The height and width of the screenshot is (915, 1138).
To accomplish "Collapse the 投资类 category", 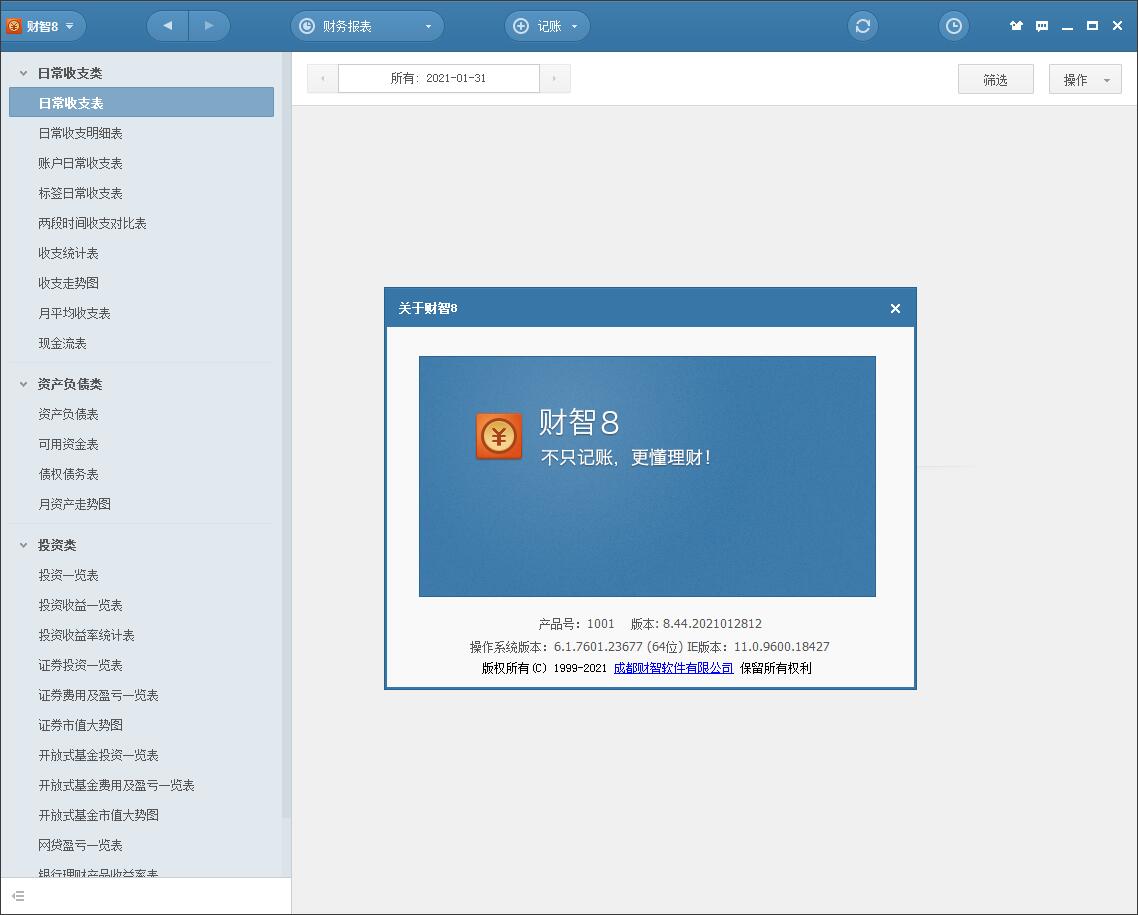I will coord(23,545).
